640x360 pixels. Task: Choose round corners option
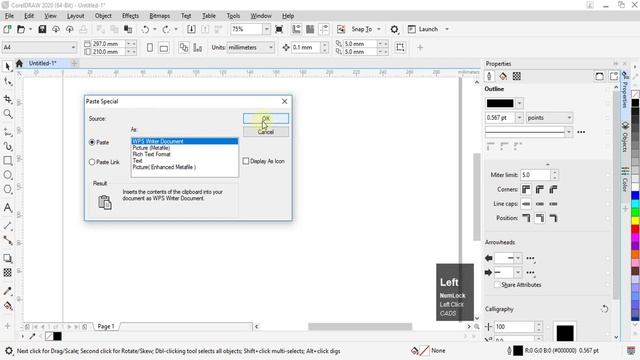[x=540, y=190]
